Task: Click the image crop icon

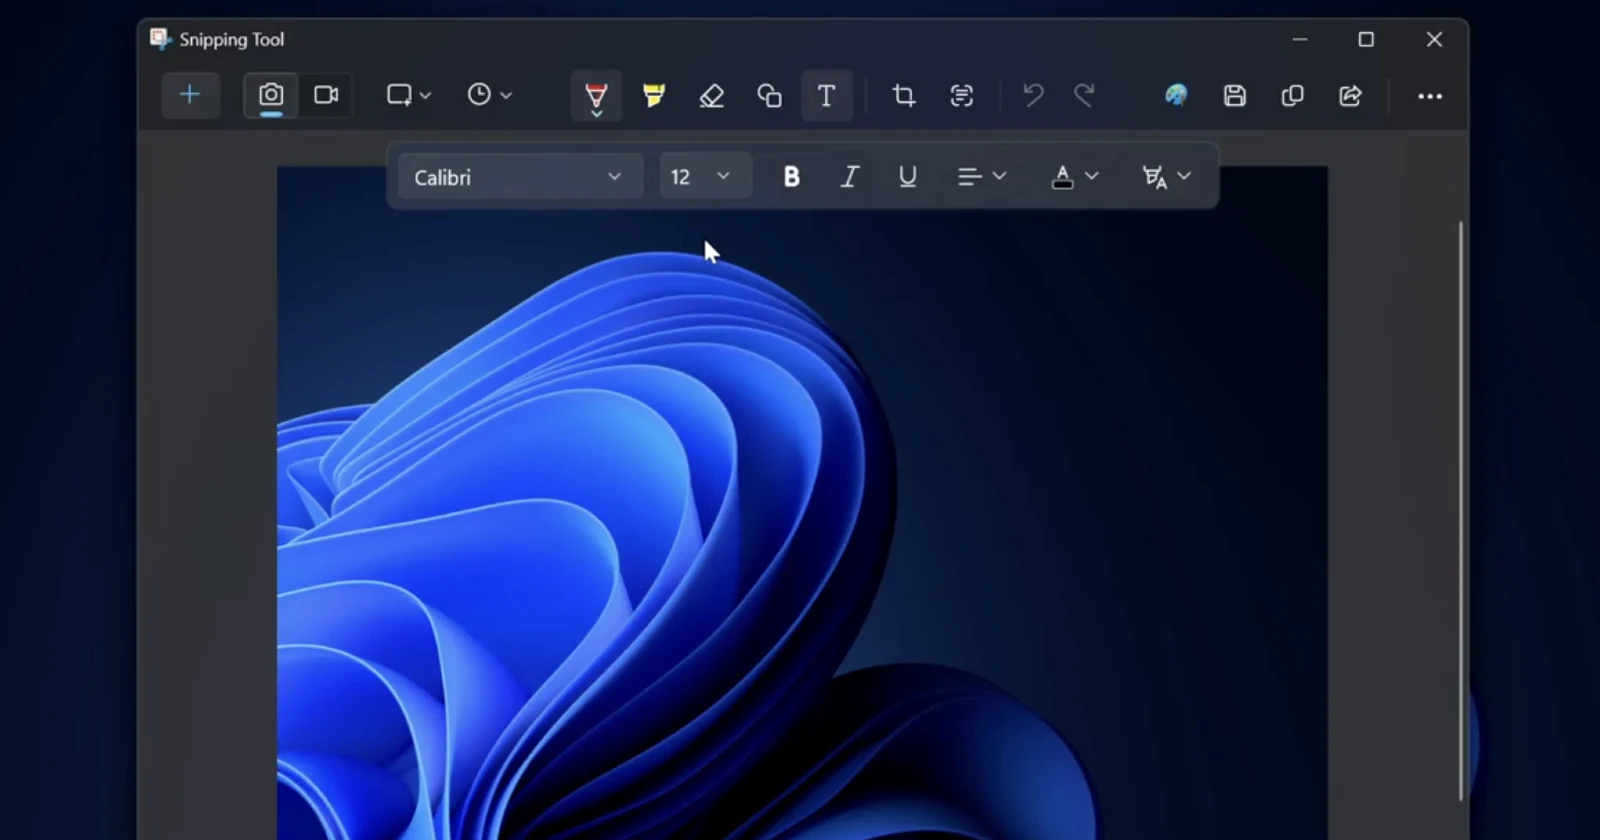Action: (x=903, y=96)
